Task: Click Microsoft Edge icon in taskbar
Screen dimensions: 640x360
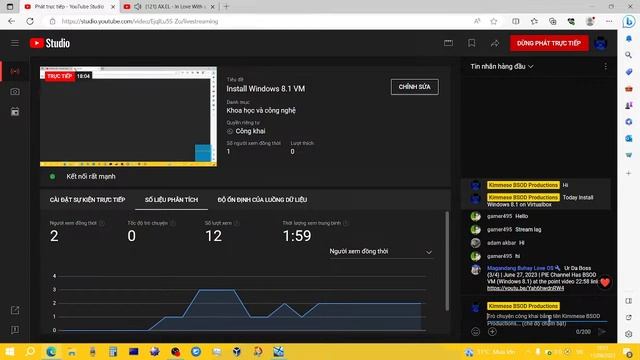Action: coord(51,351)
